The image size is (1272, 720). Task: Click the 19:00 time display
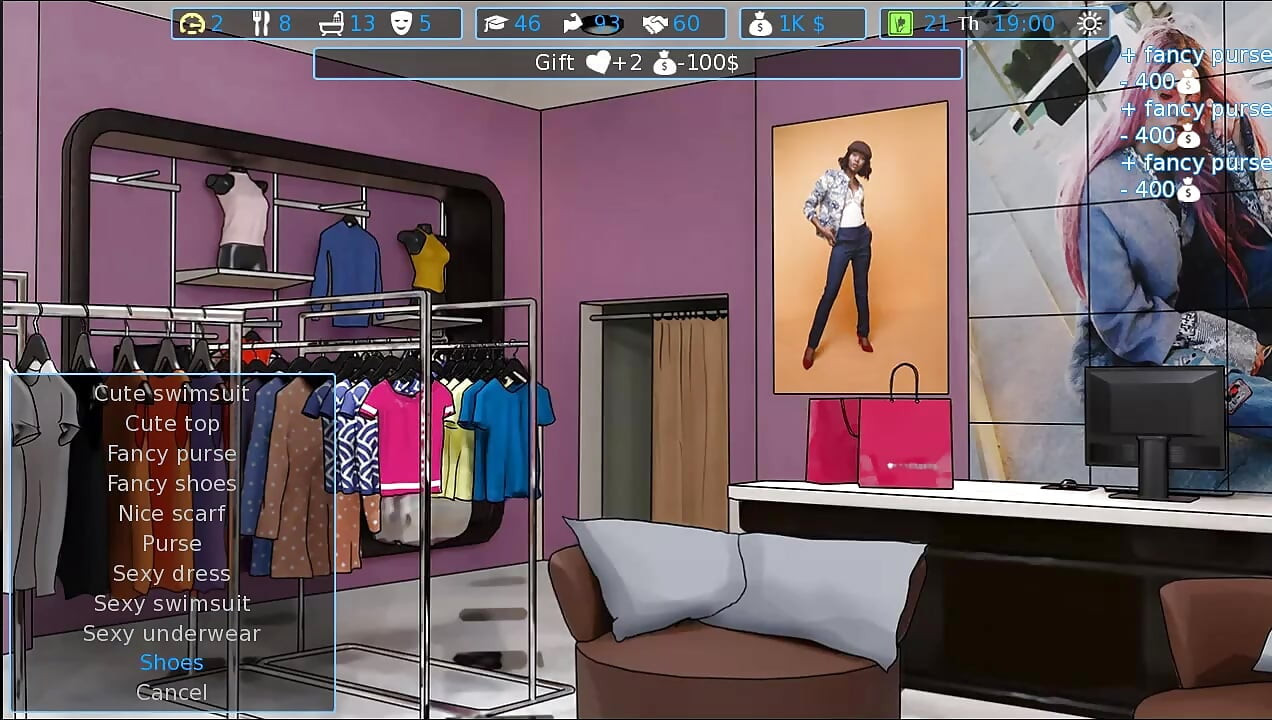(x=1025, y=24)
